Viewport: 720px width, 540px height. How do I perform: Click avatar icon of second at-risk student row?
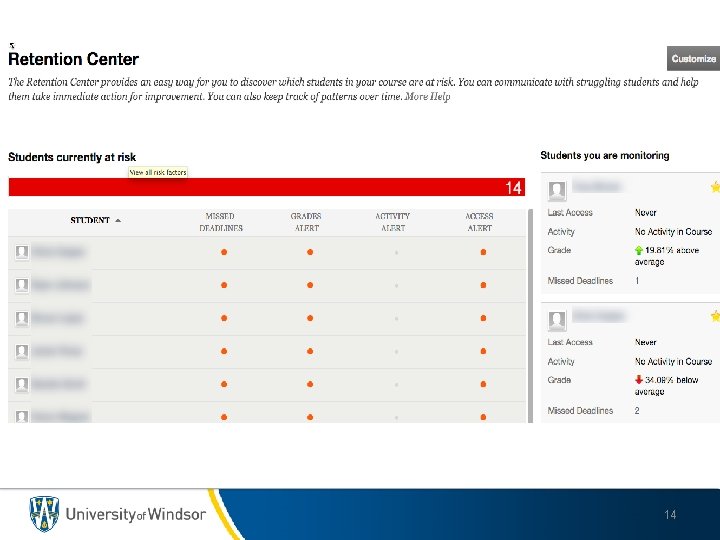(22, 285)
